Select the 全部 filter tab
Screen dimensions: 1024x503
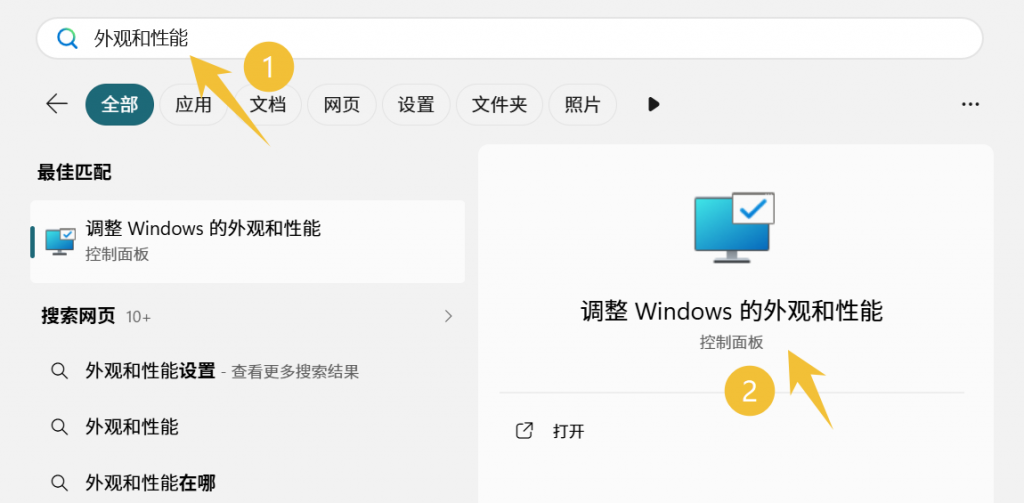(120, 105)
